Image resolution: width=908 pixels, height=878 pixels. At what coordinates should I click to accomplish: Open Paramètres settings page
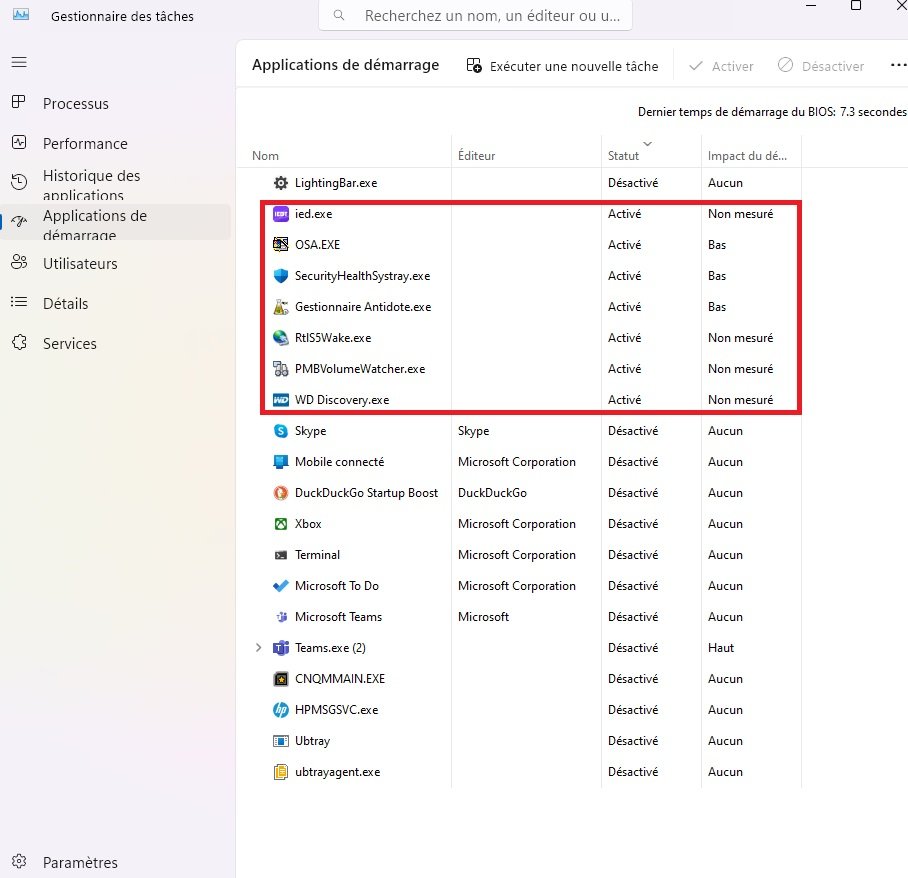click(80, 862)
